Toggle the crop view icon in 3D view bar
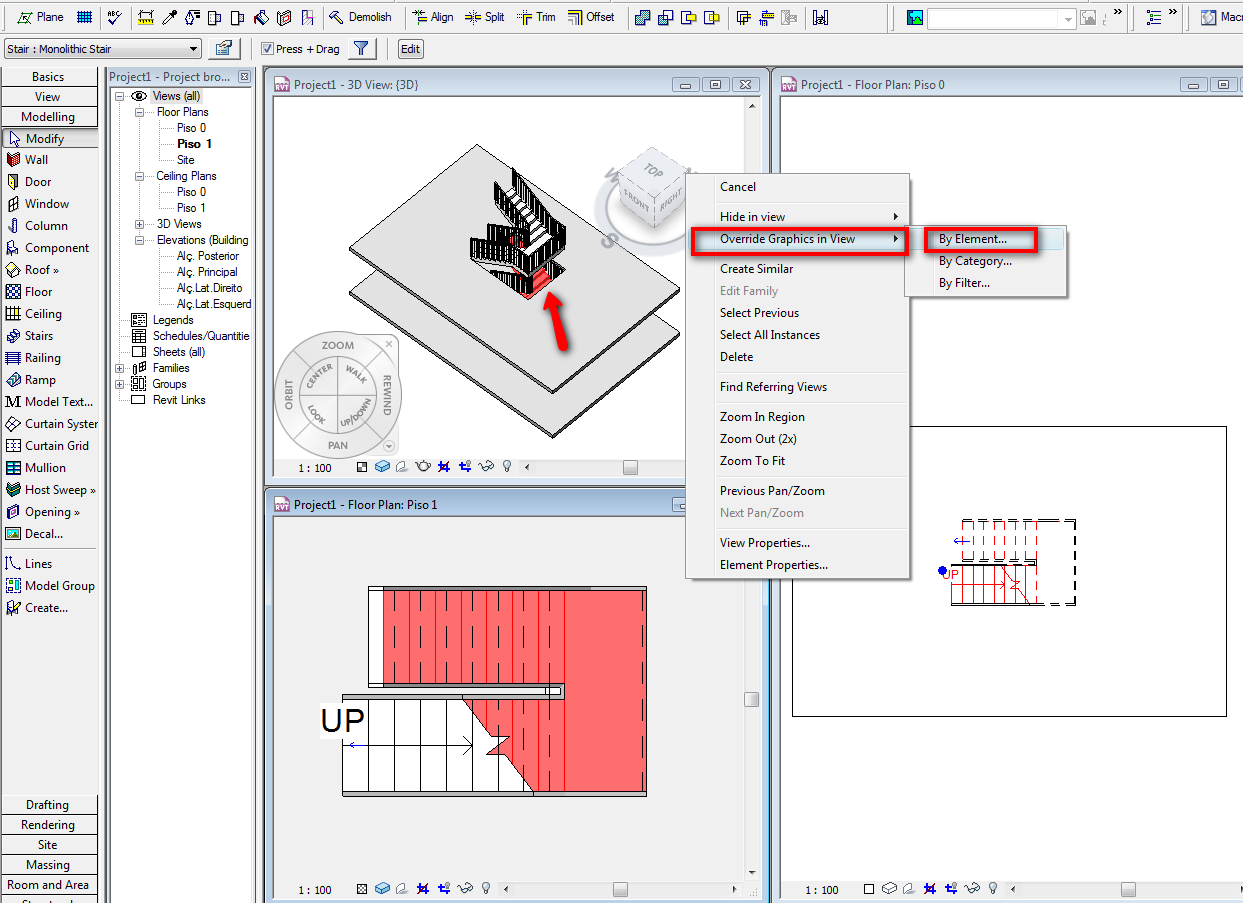 pos(444,467)
